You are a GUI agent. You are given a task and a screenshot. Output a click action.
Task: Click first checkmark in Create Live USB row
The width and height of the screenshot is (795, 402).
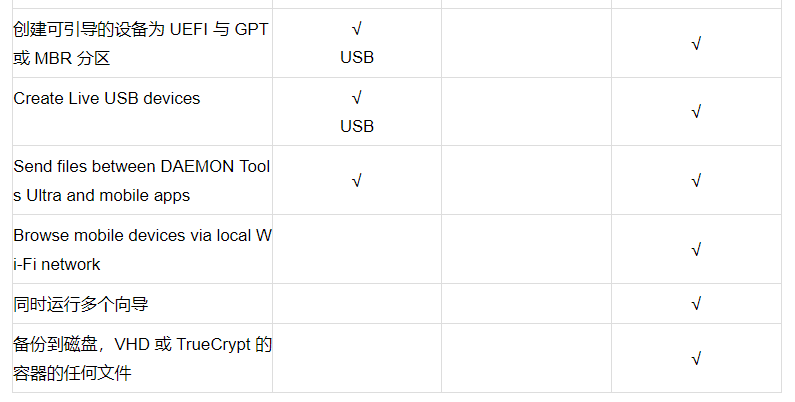[356, 97]
